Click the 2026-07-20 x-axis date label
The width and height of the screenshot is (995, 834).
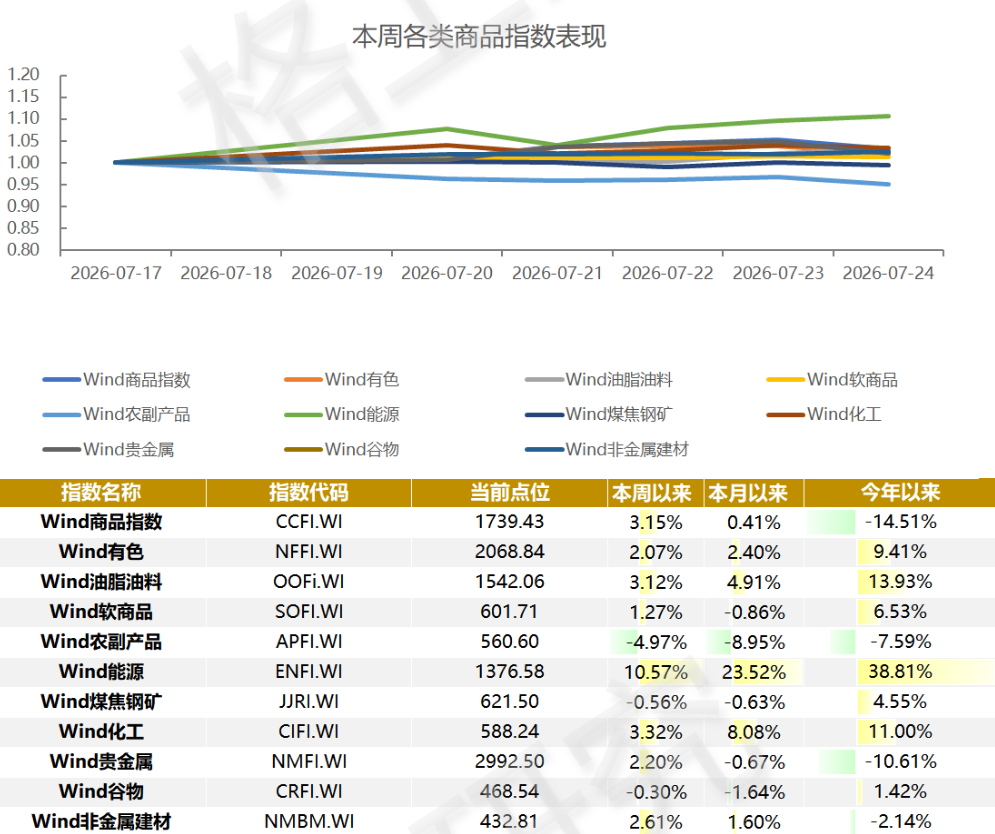(x=447, y=273)
